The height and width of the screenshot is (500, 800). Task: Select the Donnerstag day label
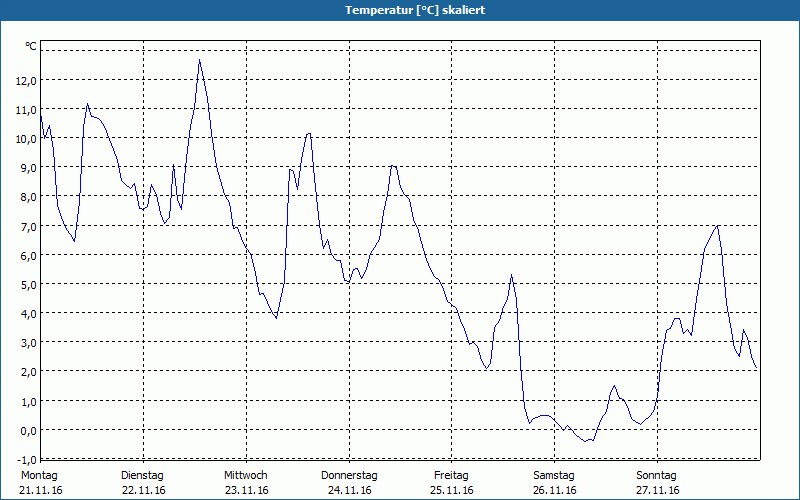349,476
